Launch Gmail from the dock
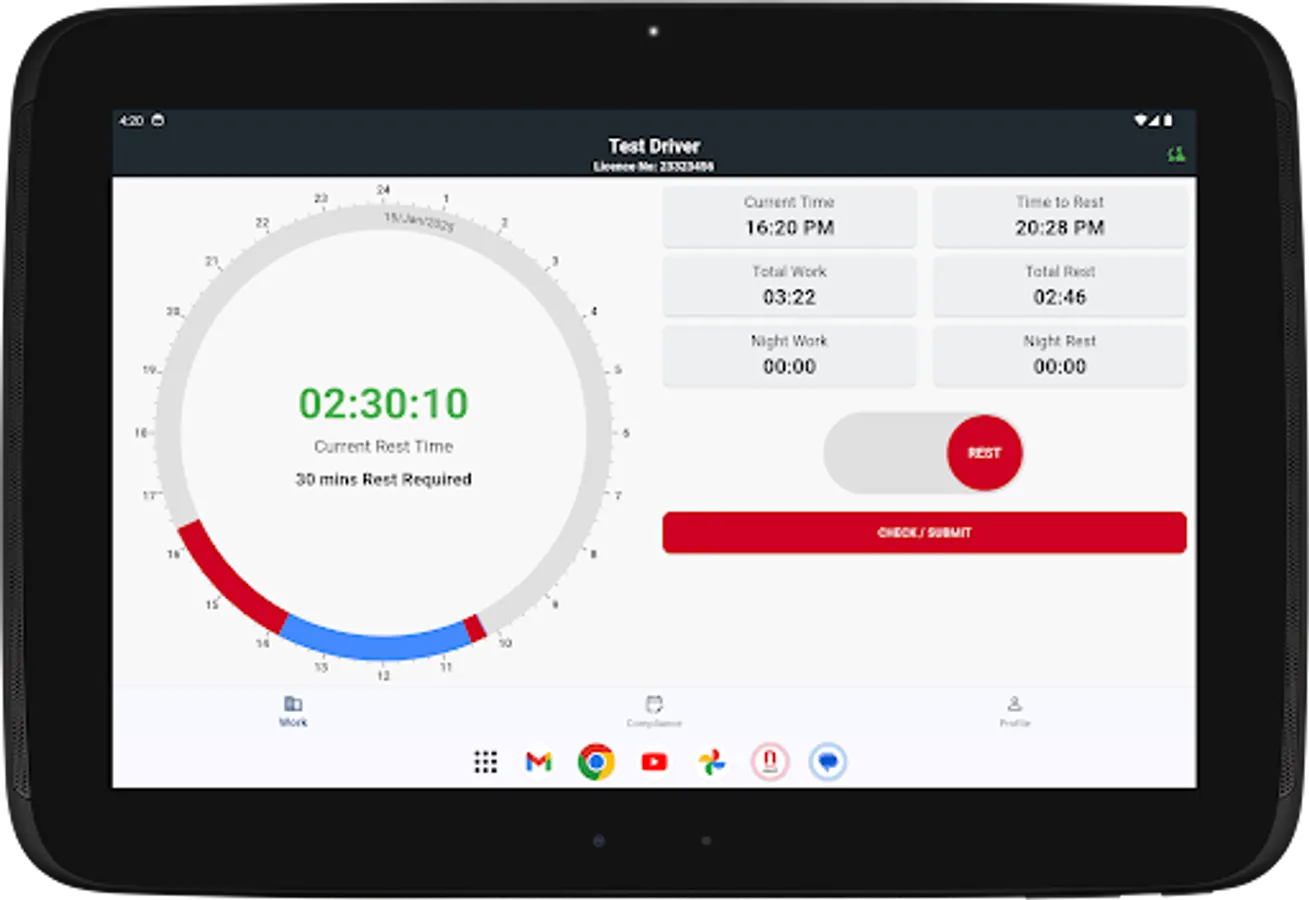This screenshot has width=1309, height=900. pos(539,762)
